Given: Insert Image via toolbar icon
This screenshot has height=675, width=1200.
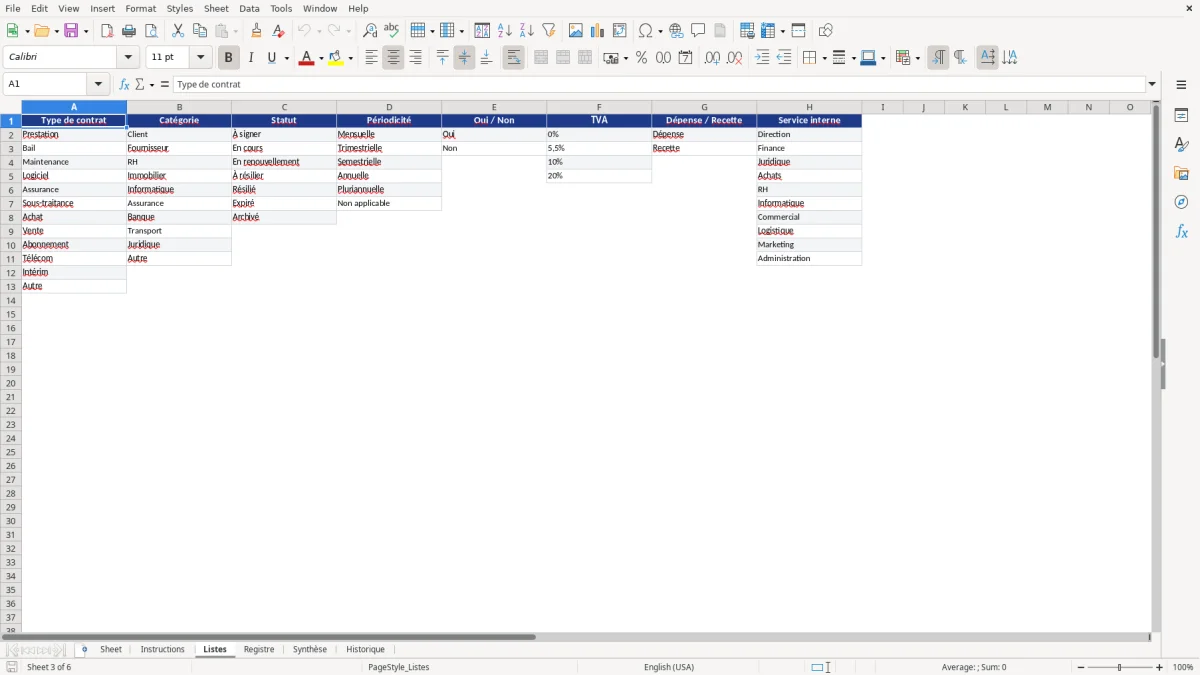Looking at the screenshot, I should click(576, 30).
